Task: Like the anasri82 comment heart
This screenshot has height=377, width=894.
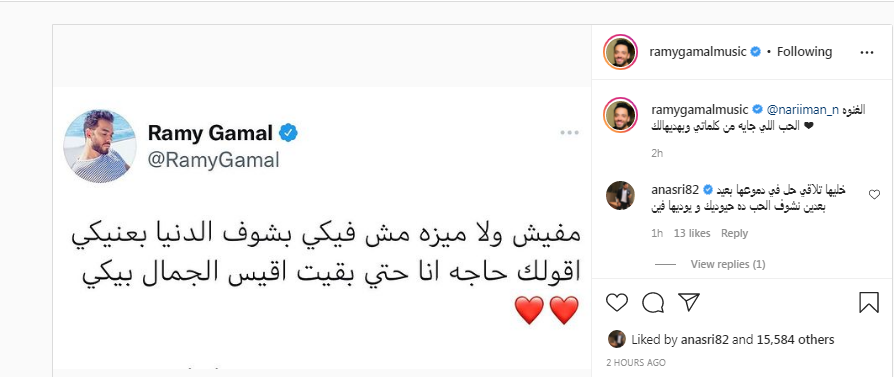Action: [873, 194]
